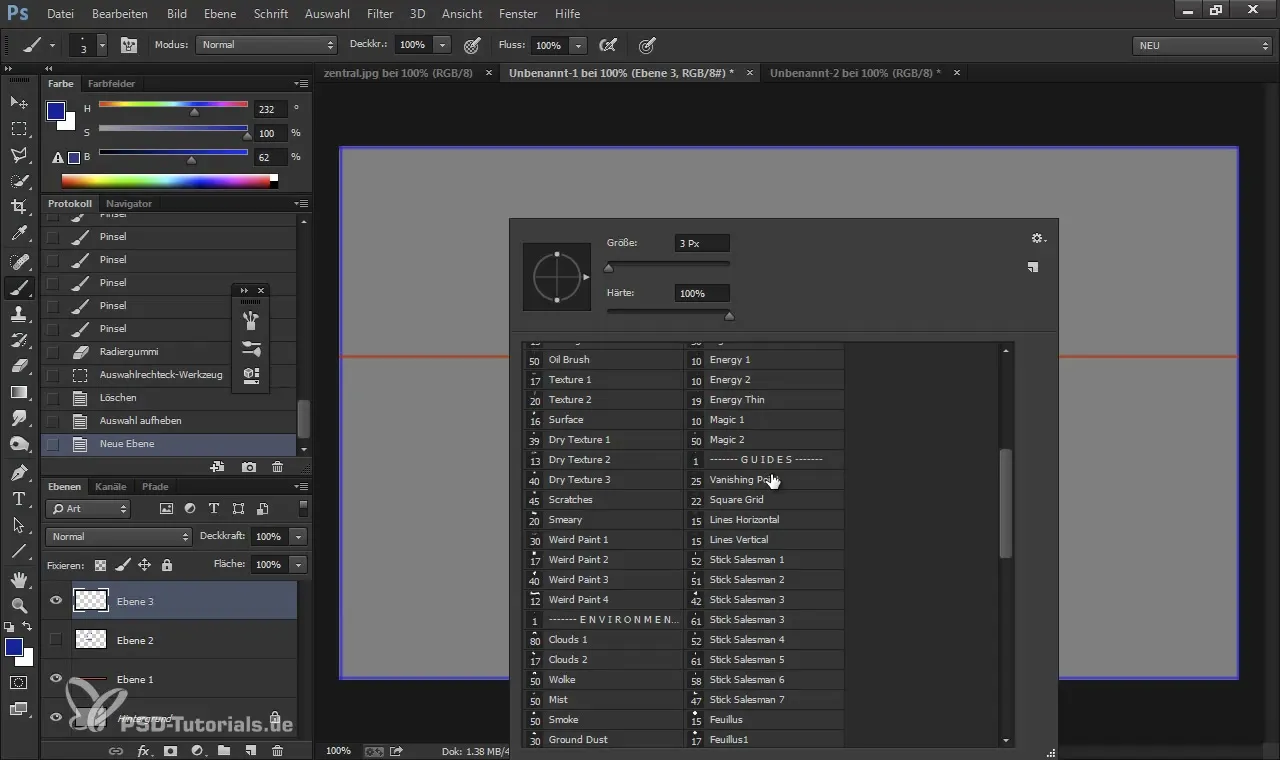Open layer Fläche dropdown arrow

point(298,565)
